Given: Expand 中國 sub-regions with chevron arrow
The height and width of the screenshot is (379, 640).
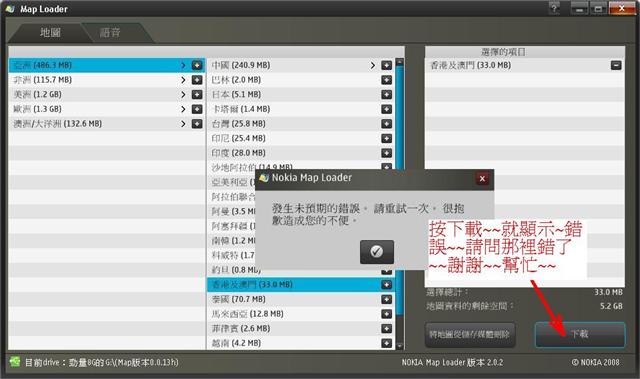Looking at the screenshot, I should point(373,65).
